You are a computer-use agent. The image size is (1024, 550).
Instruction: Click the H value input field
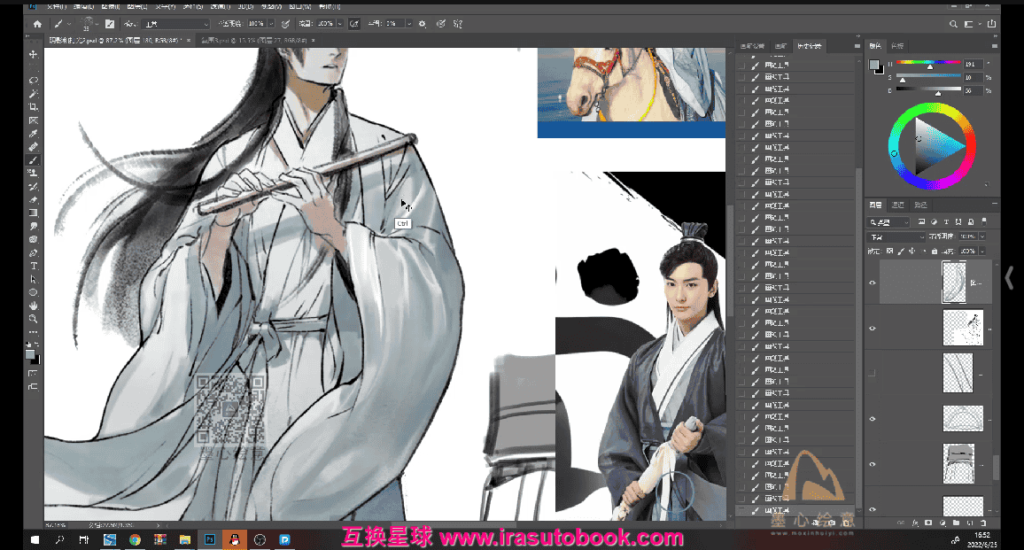pos(972,64)
